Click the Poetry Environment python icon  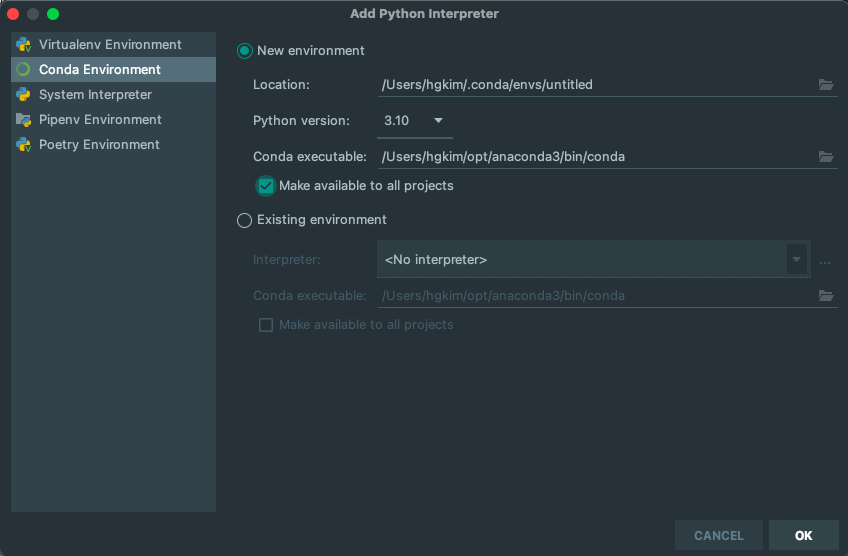tap(23, 145)
